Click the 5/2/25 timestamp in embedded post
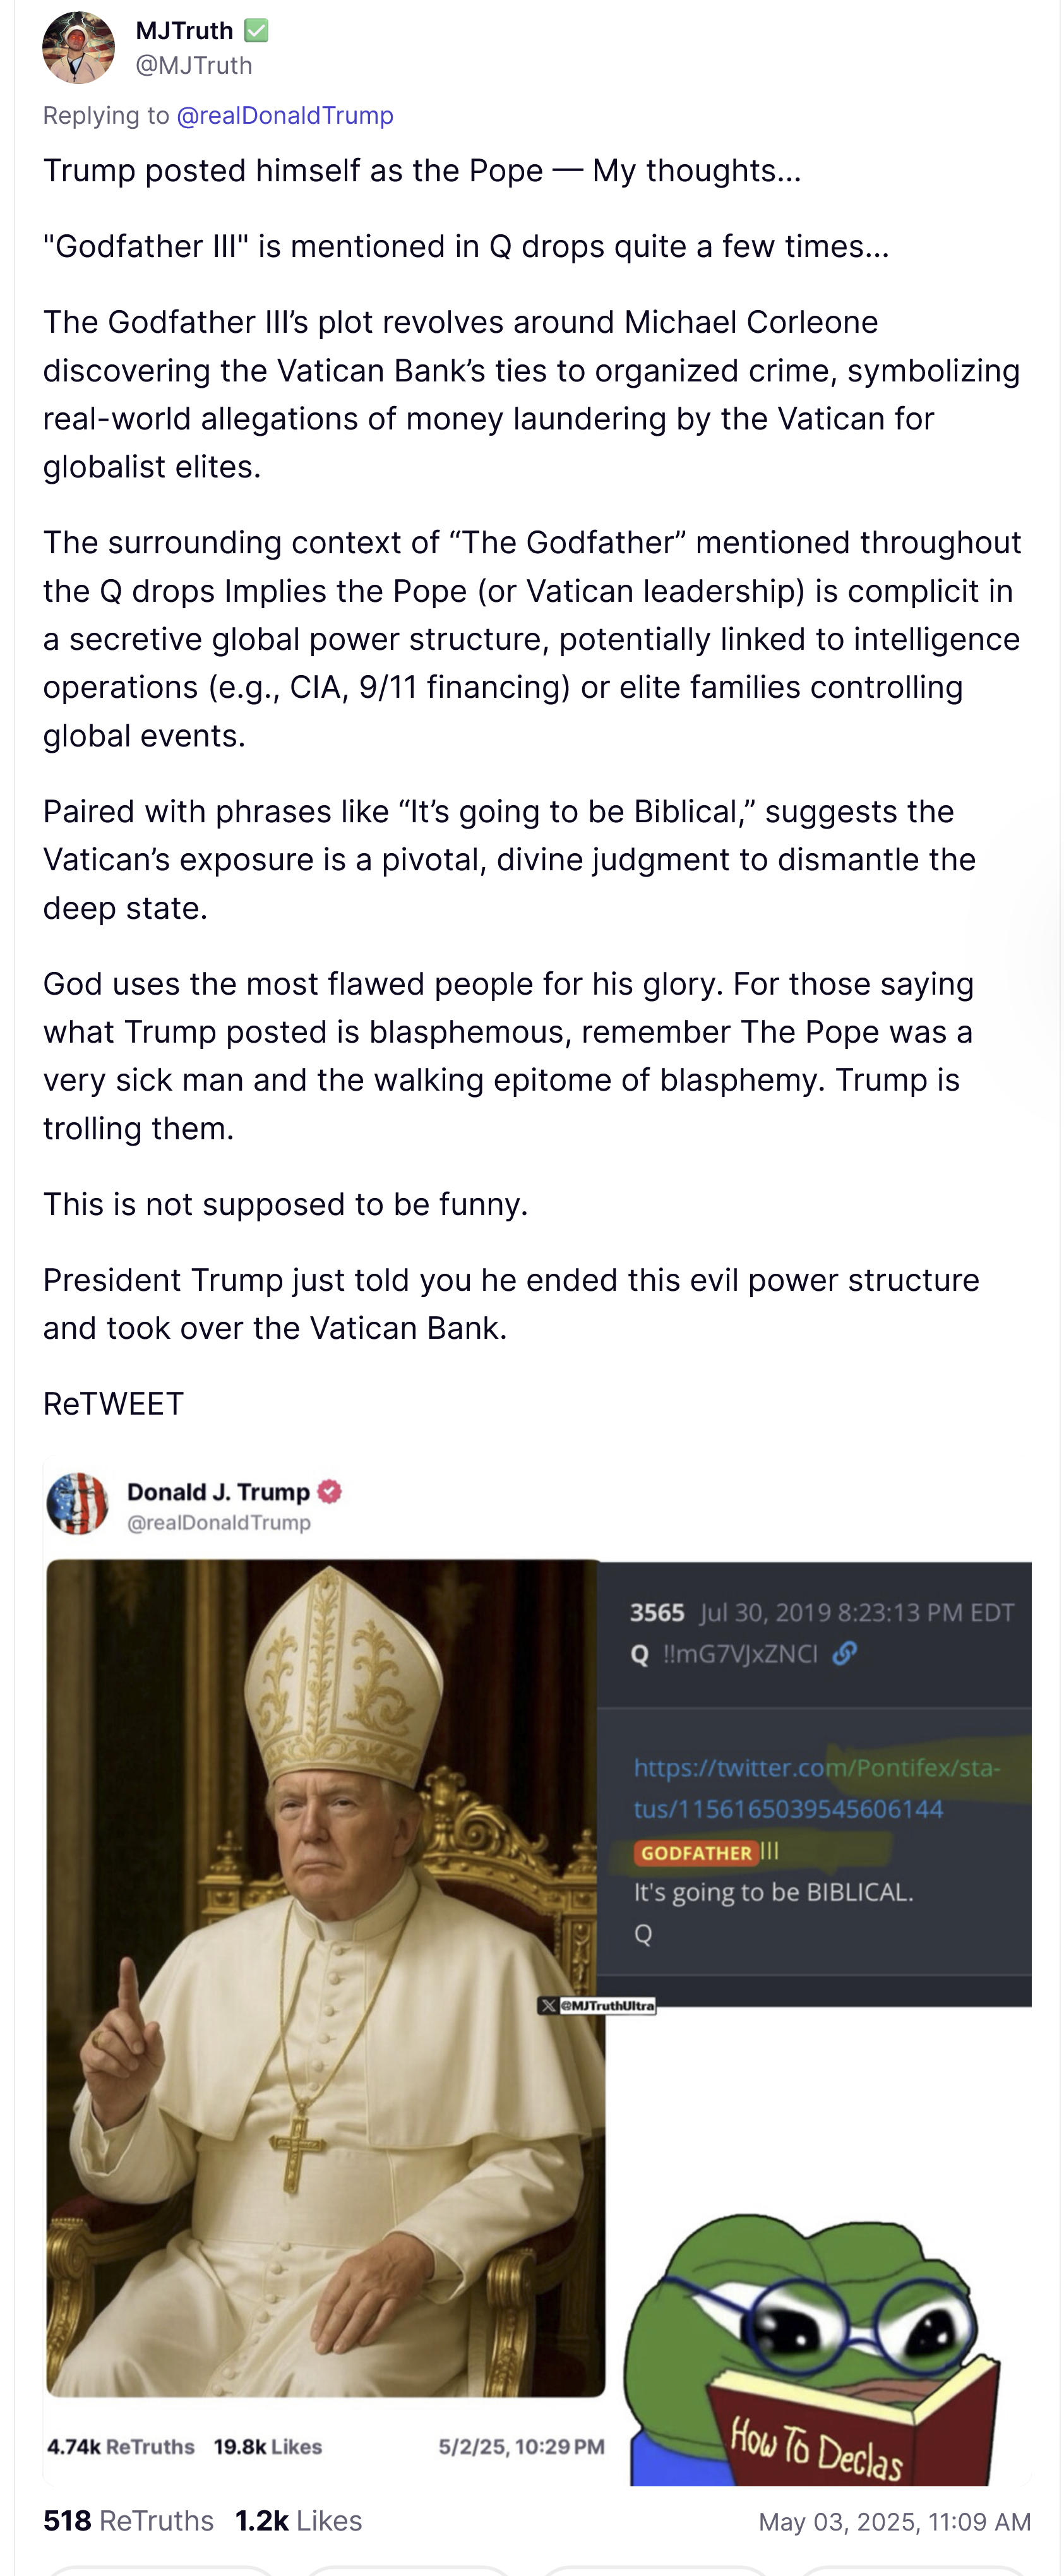1064x2576 pixels. coord(521,2446)
